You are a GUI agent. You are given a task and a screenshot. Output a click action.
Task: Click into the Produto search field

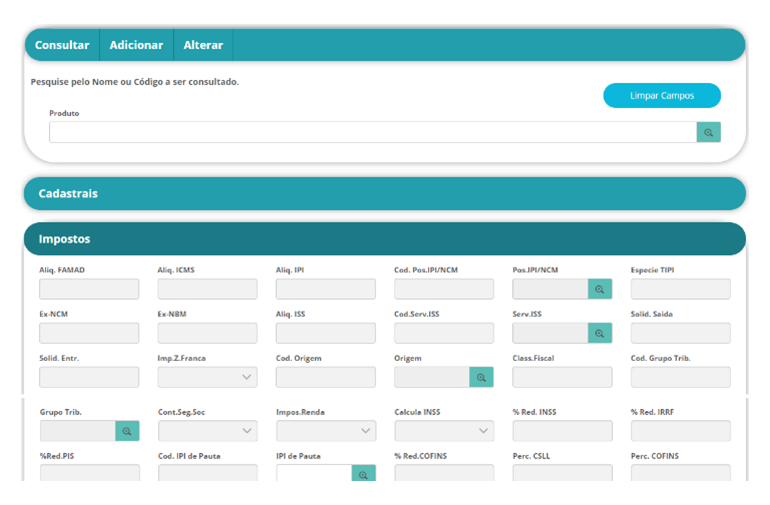(373, 132)
